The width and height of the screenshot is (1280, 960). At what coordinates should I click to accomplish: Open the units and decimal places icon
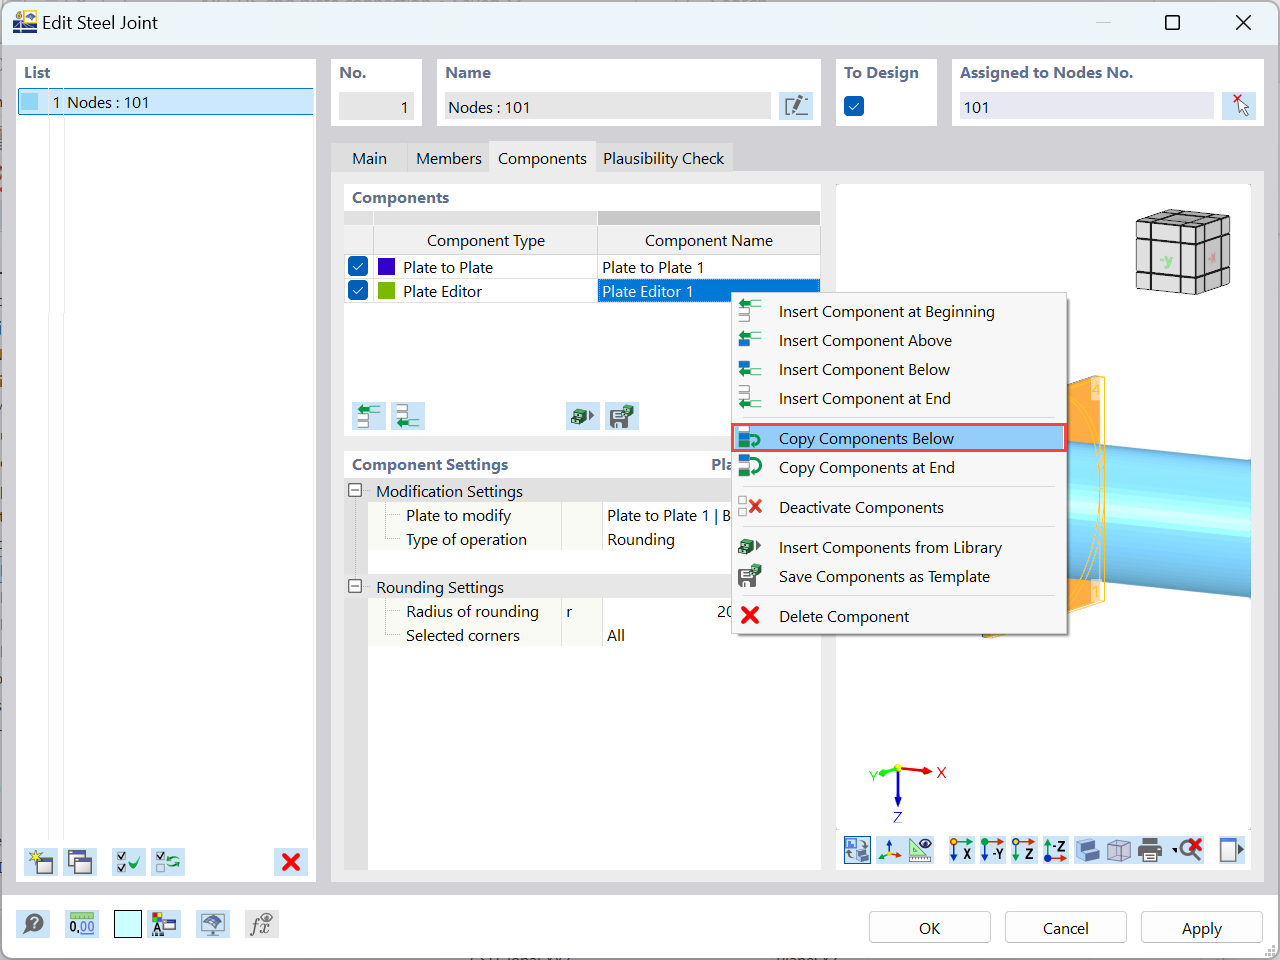pyautogui.click(x=82, y=924)
